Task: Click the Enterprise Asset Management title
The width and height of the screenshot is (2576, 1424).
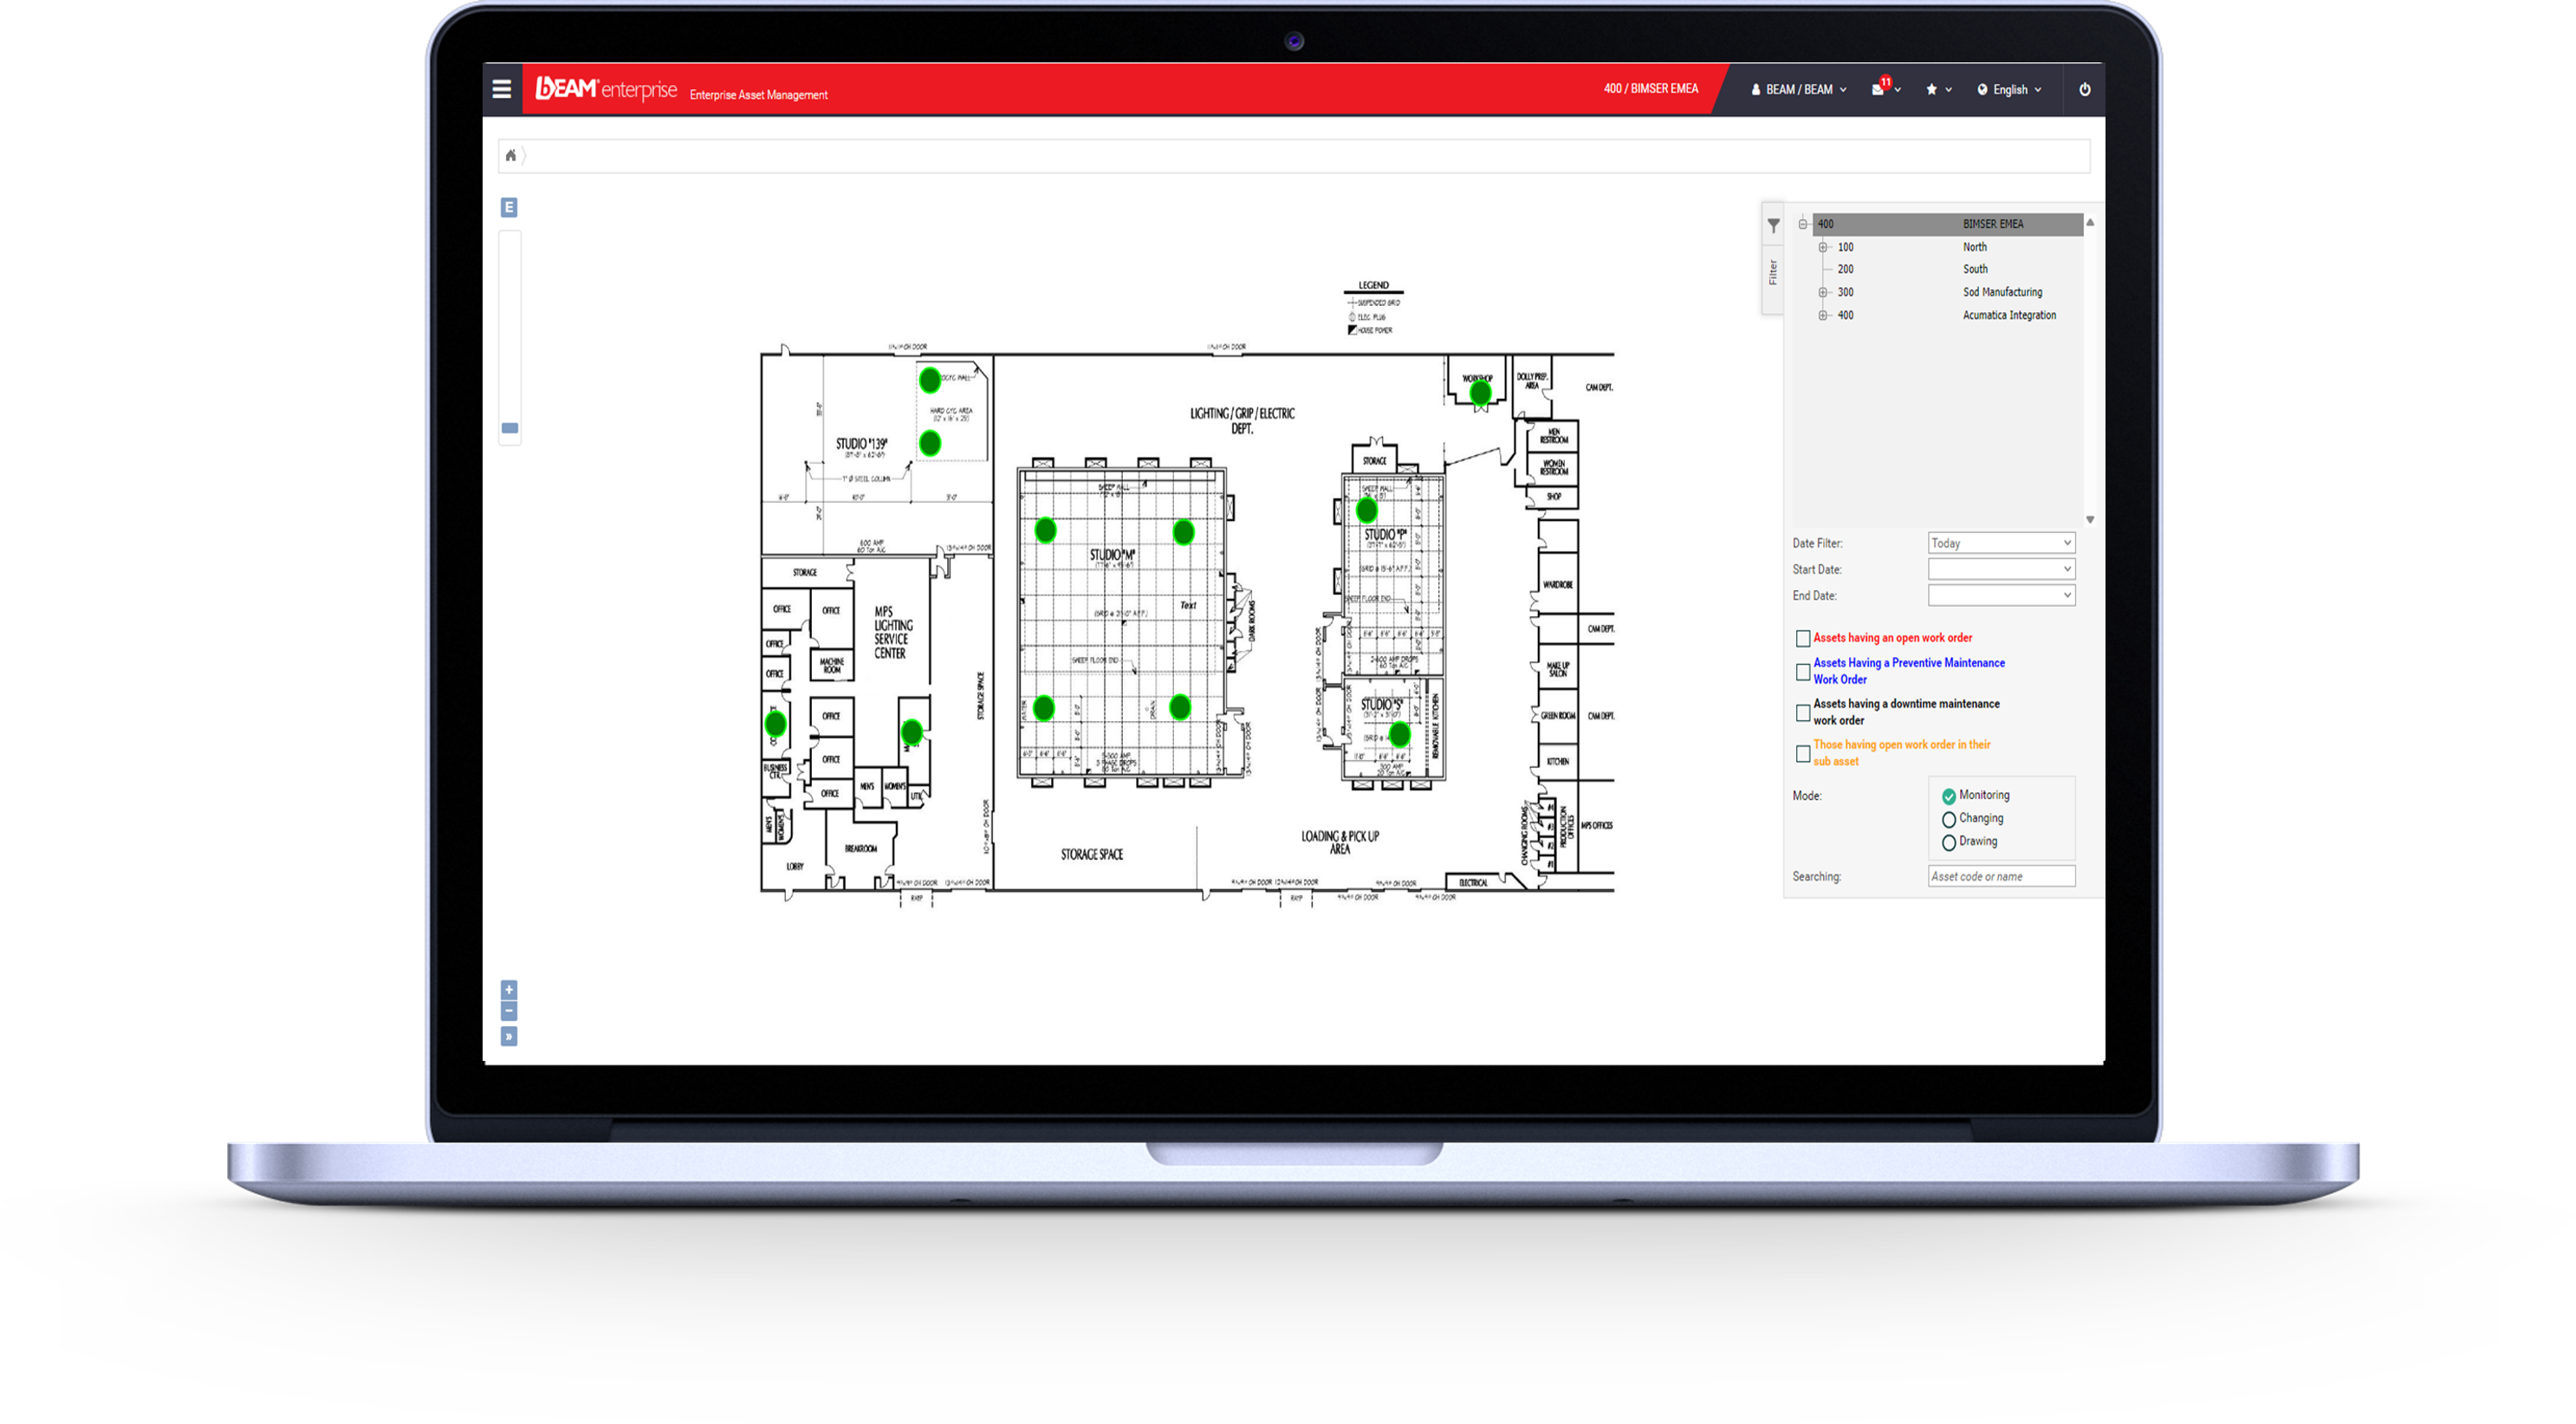Action: coord(758,95)
